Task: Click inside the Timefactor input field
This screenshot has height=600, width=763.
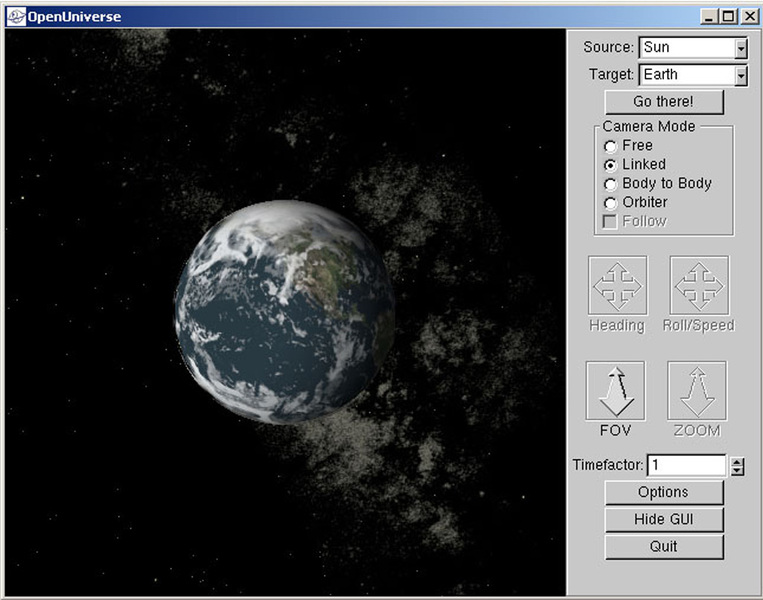Action: (686, 465)
